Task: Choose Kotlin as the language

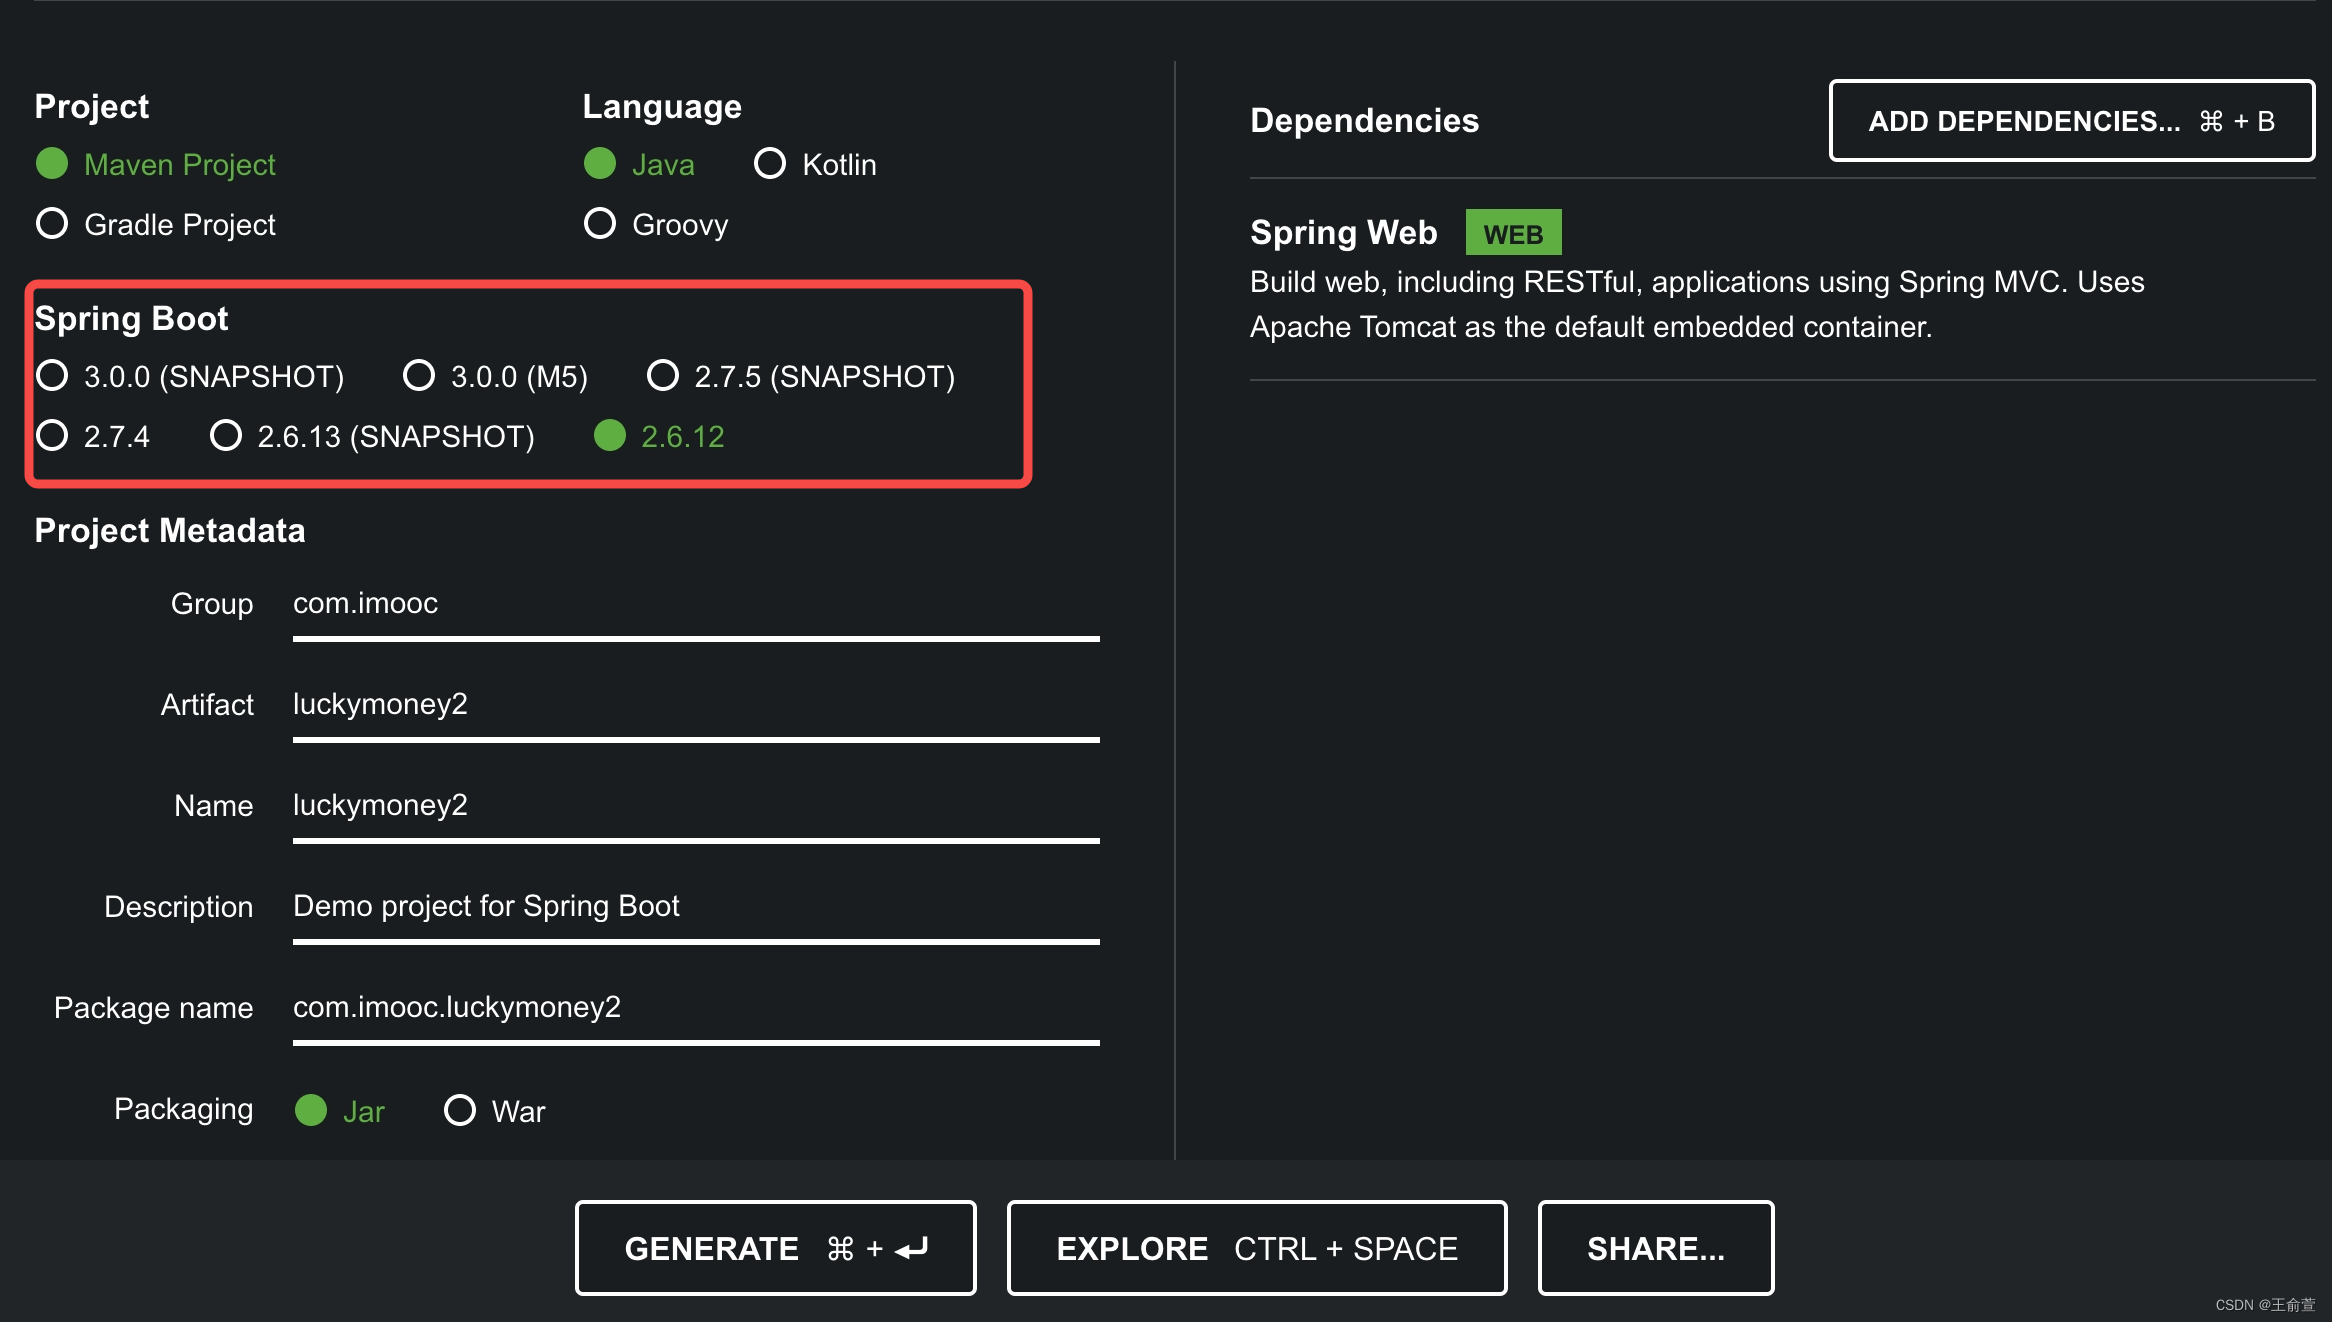Action: [x=770, y=164]
